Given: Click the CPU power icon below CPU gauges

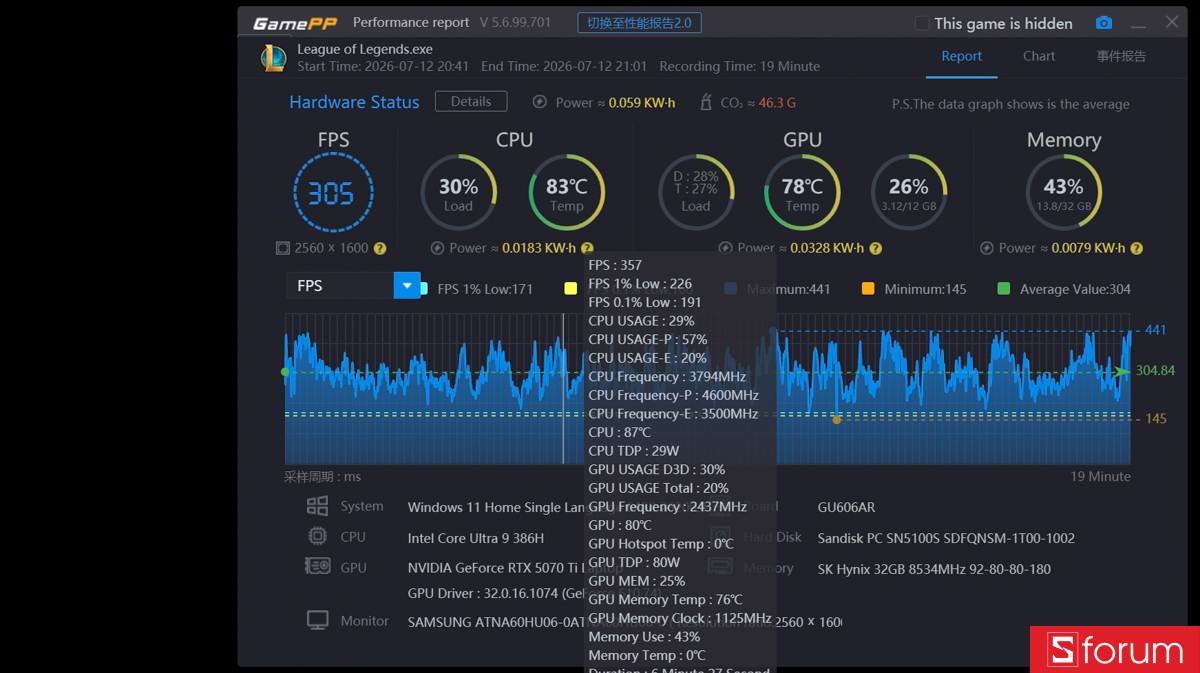Looking at the screenshot, I should (x=437, y=248).
